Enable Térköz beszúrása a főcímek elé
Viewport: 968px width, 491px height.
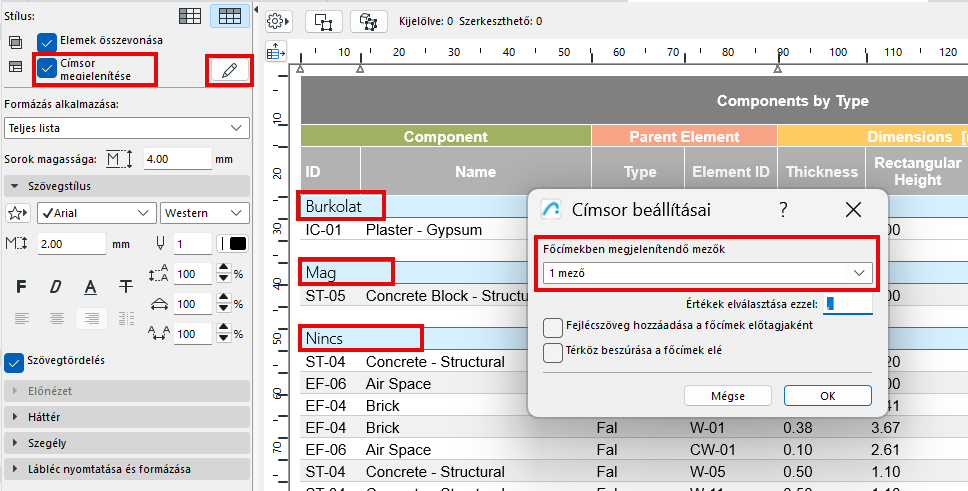coord(553,352)
